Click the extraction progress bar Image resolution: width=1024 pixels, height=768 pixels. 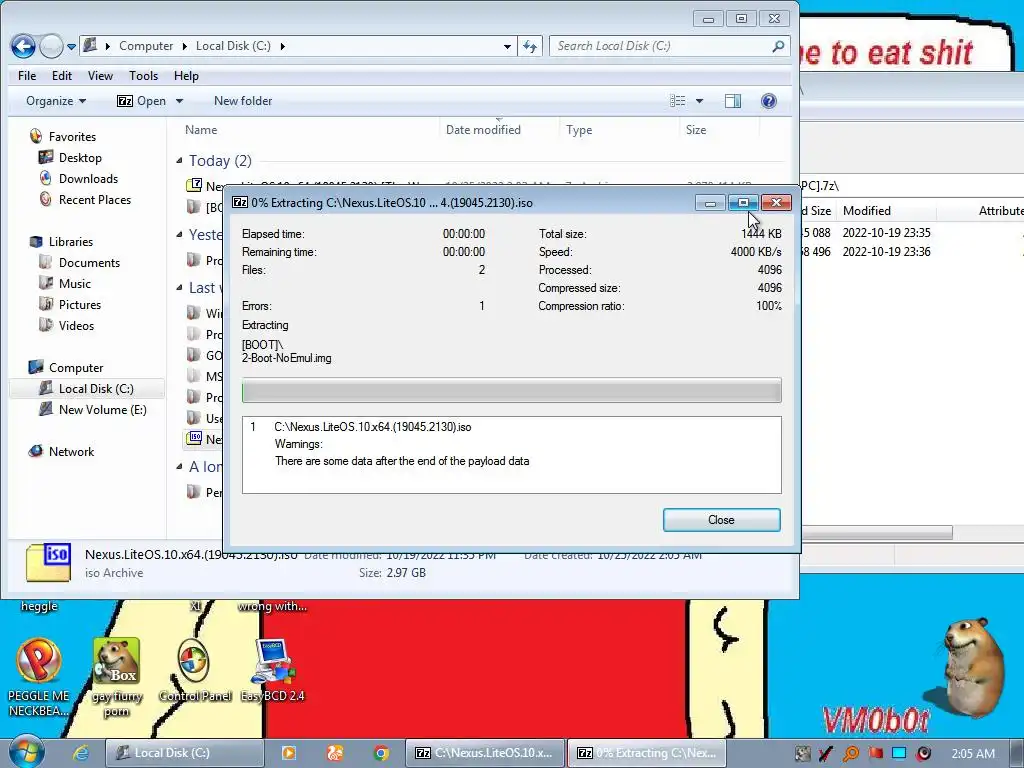point(511,391)
